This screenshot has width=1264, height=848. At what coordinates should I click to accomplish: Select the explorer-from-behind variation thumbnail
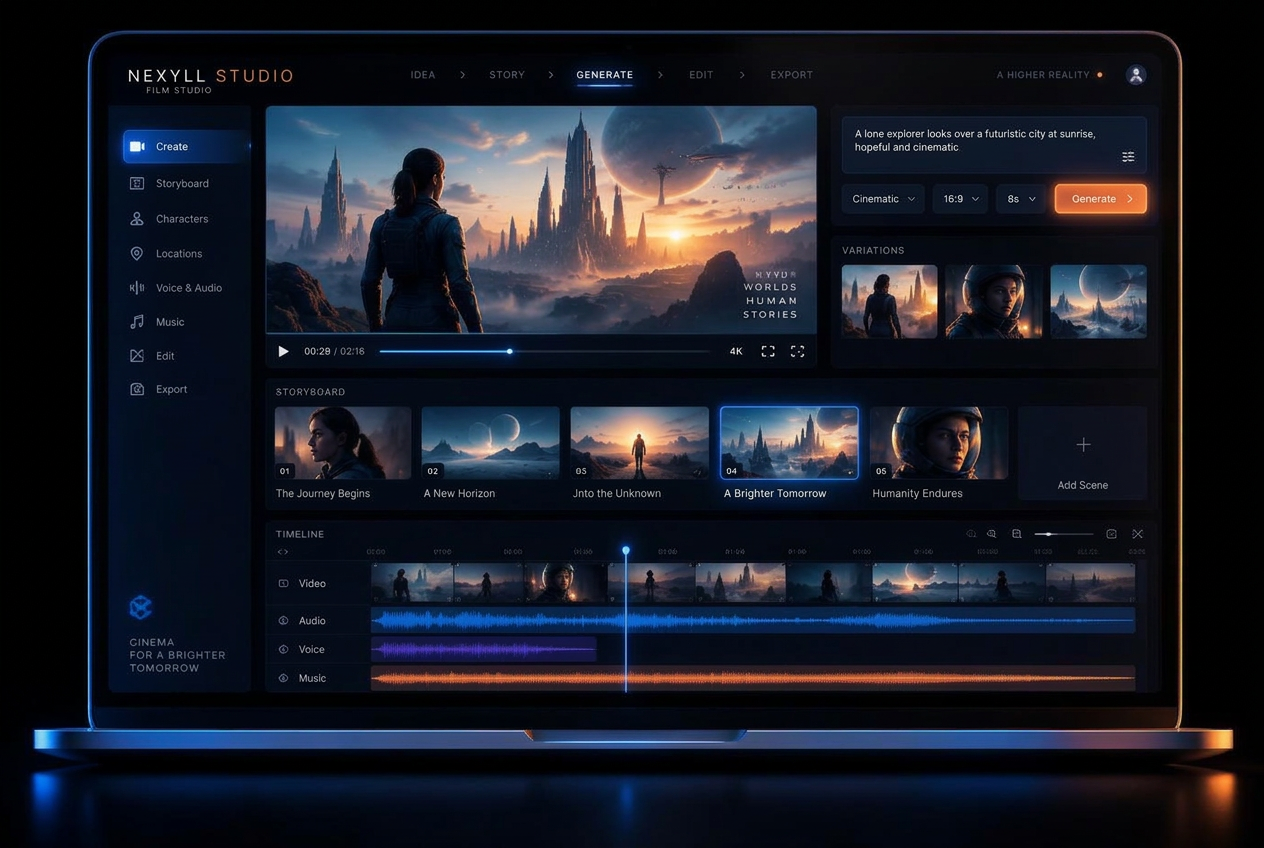click(x=889, y=301)
